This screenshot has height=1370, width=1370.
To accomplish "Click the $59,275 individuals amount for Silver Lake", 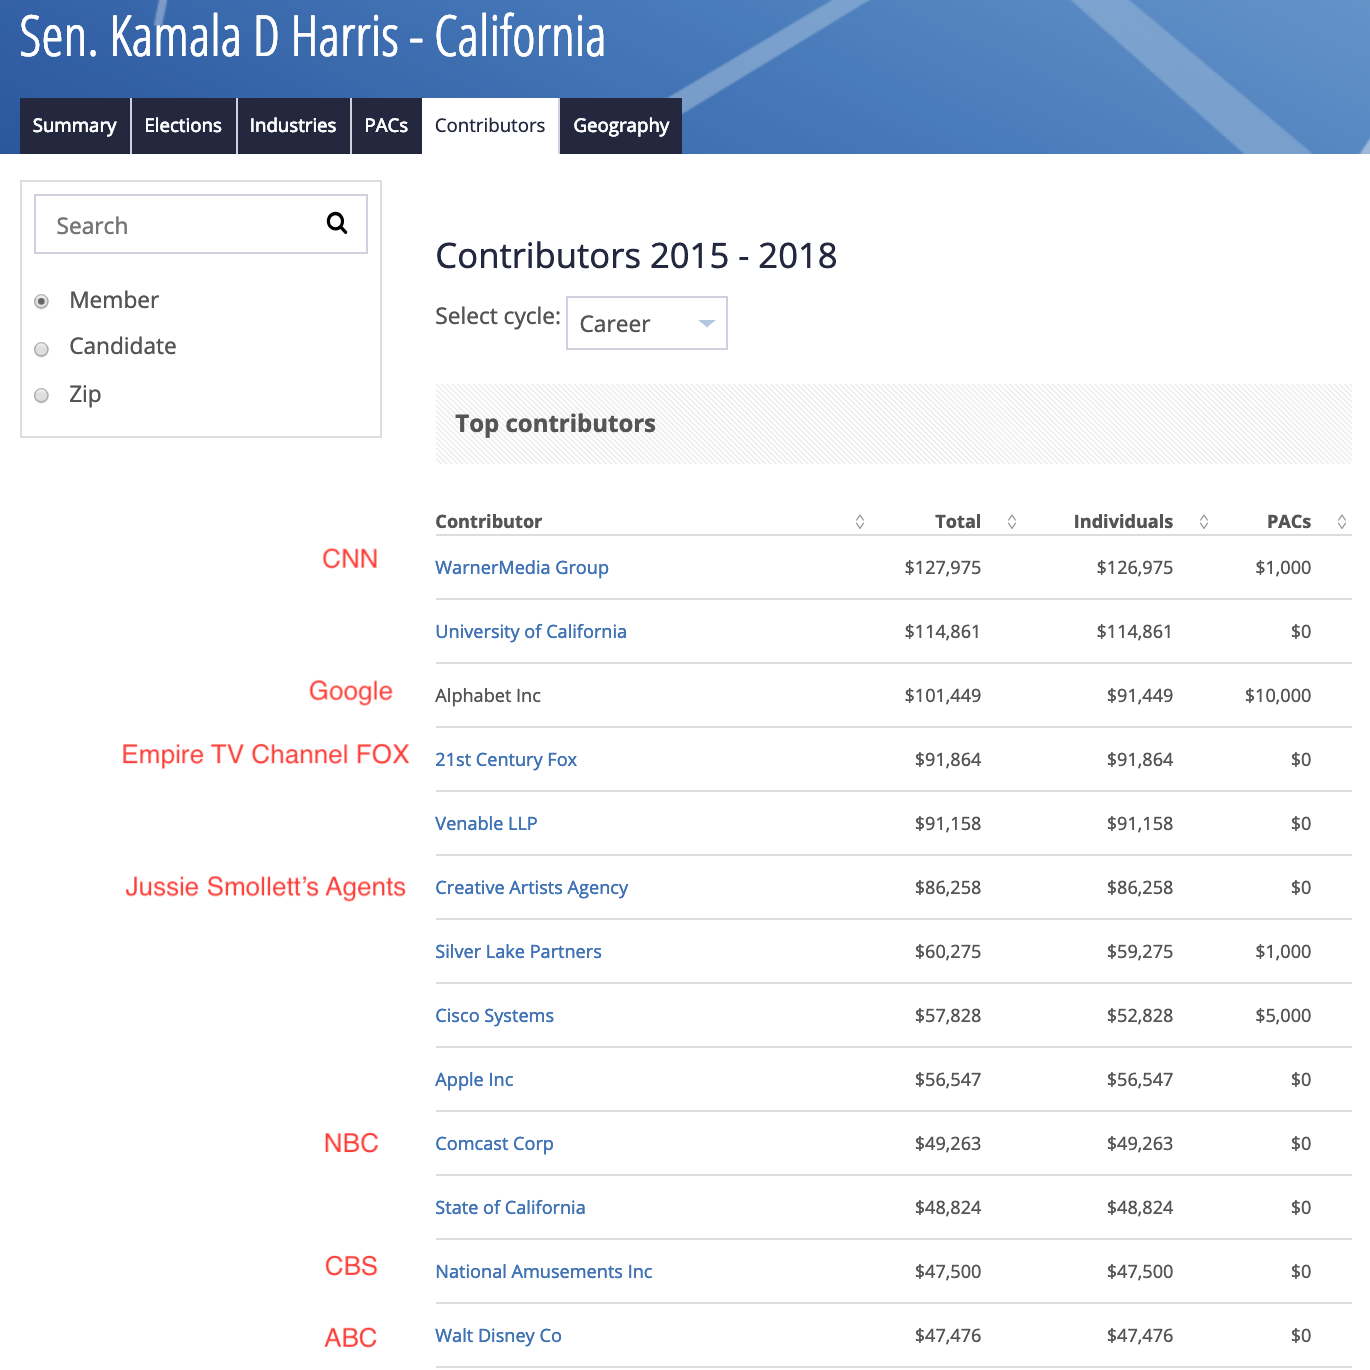I will [1140, 952].
